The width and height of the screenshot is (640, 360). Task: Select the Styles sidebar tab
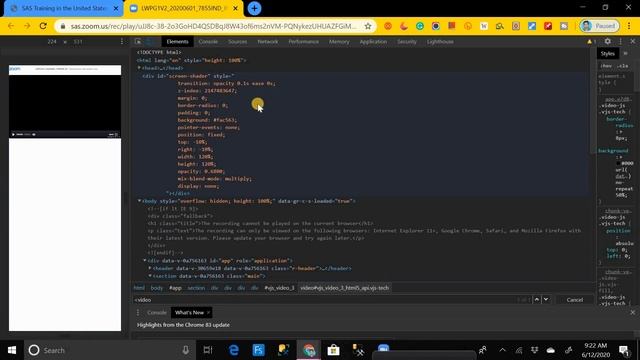coord(607,53)
